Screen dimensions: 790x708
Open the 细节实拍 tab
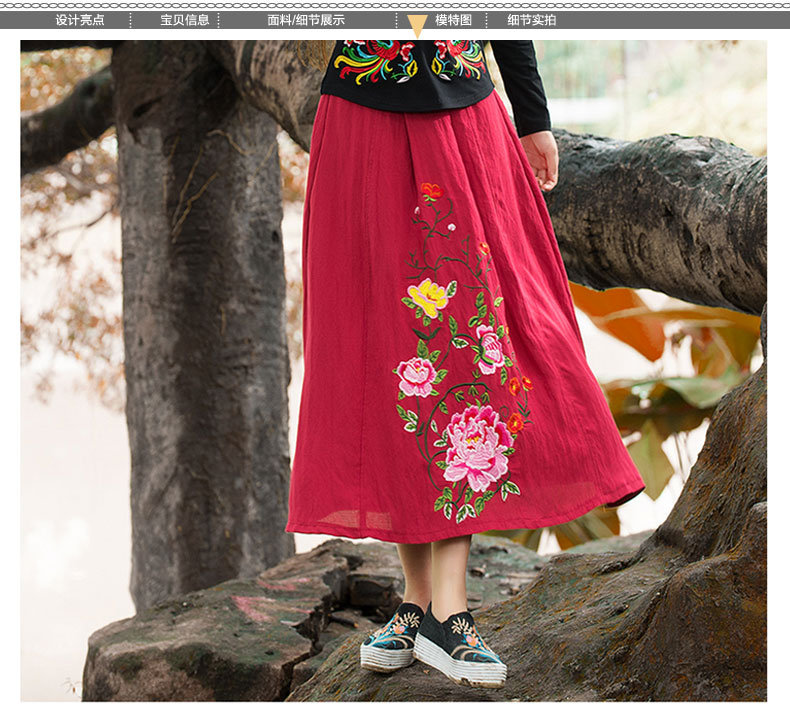point(532,20)
